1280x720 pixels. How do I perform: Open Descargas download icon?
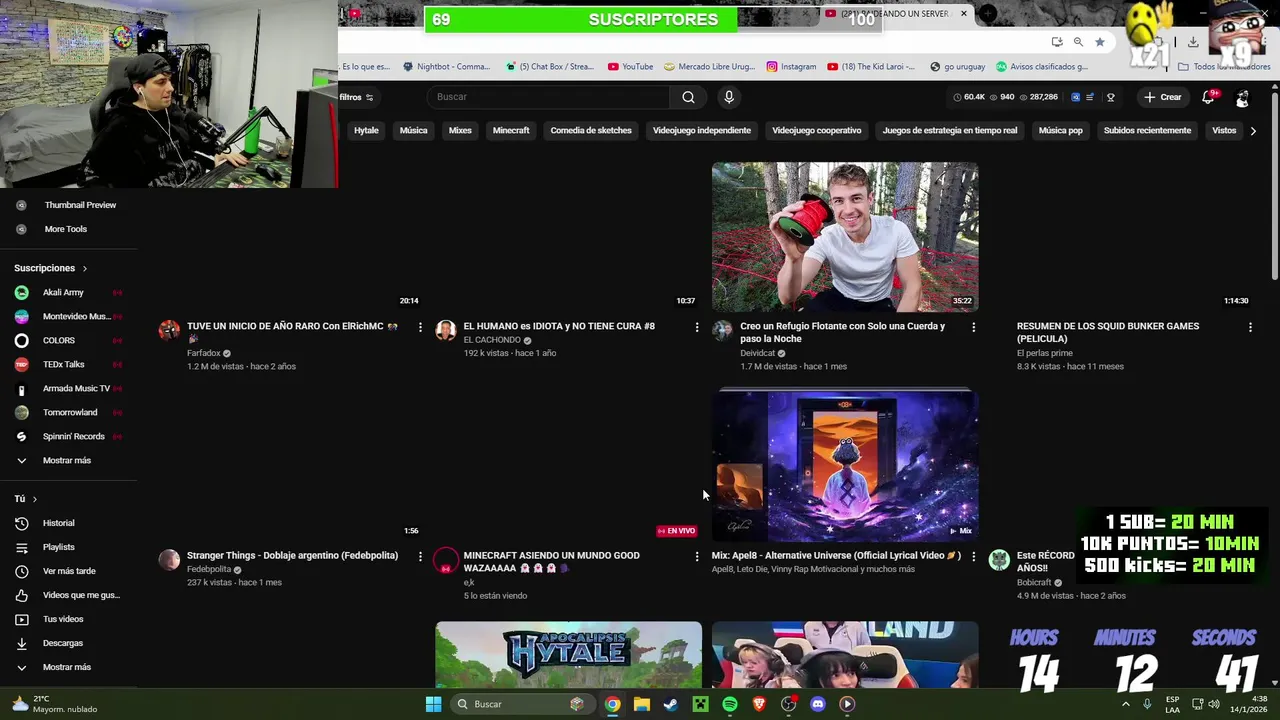click(21, 643)
